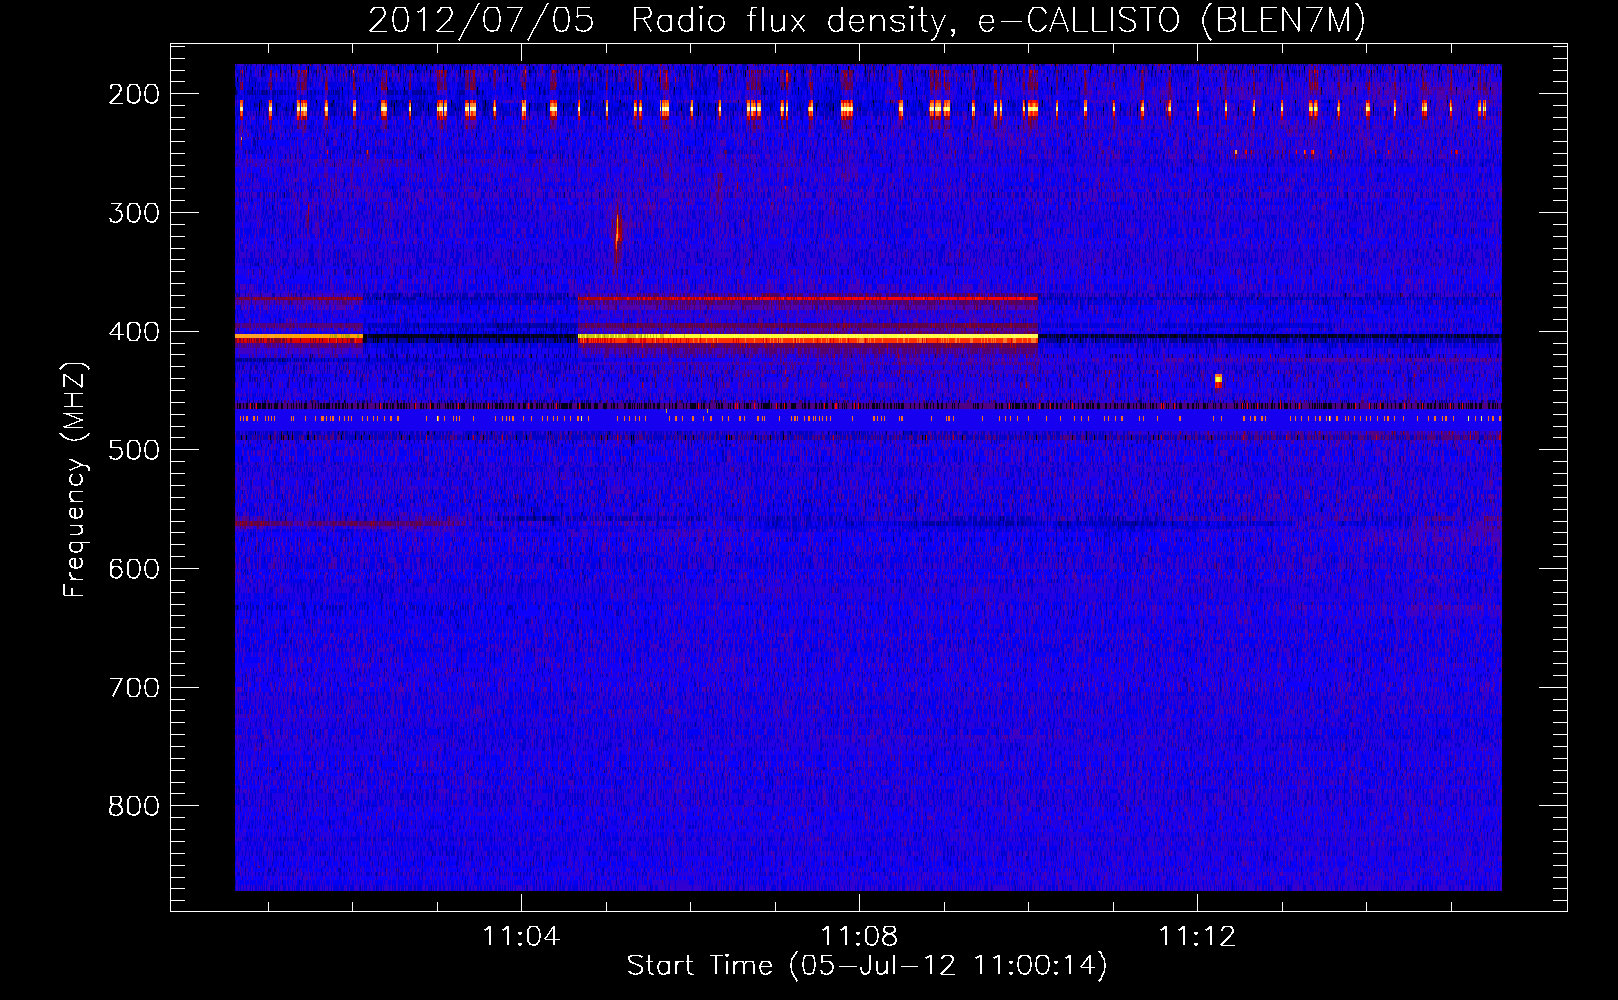Click the 'Frequency (MHZ)' y-axis label
This screenshot has height=1000, width=1618.
tap(75, 479)
